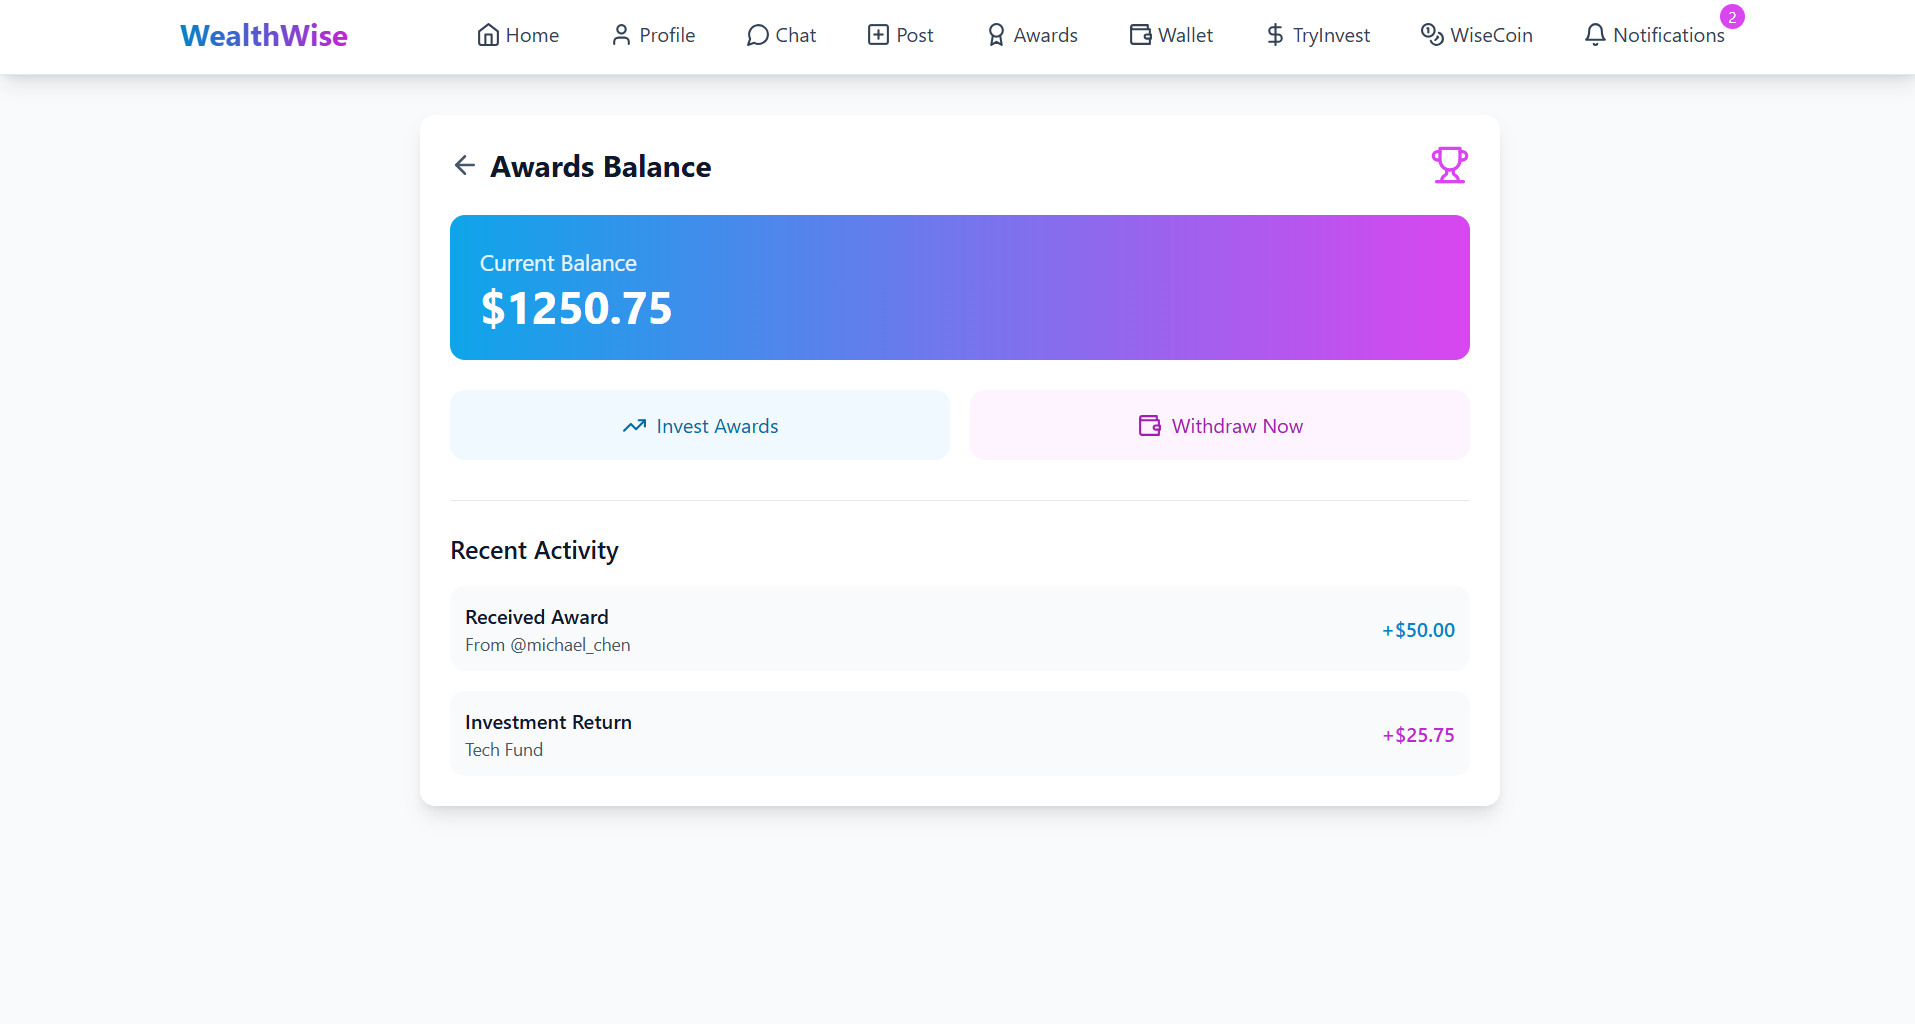
Task: Click the trophy icon in the card header
Action: (1449, 165)
